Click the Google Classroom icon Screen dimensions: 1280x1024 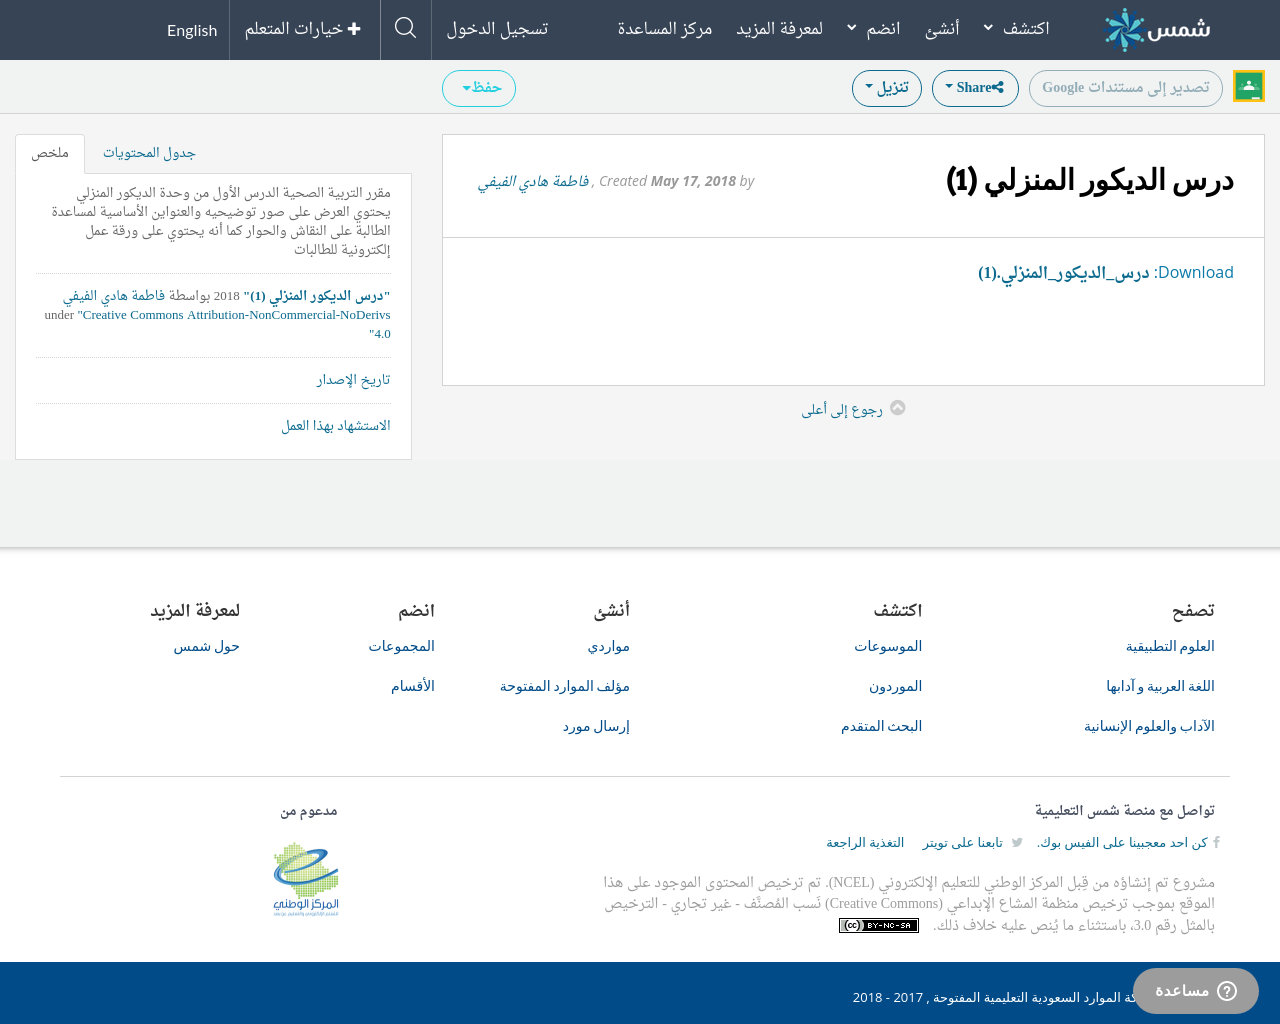[1248, 87]
